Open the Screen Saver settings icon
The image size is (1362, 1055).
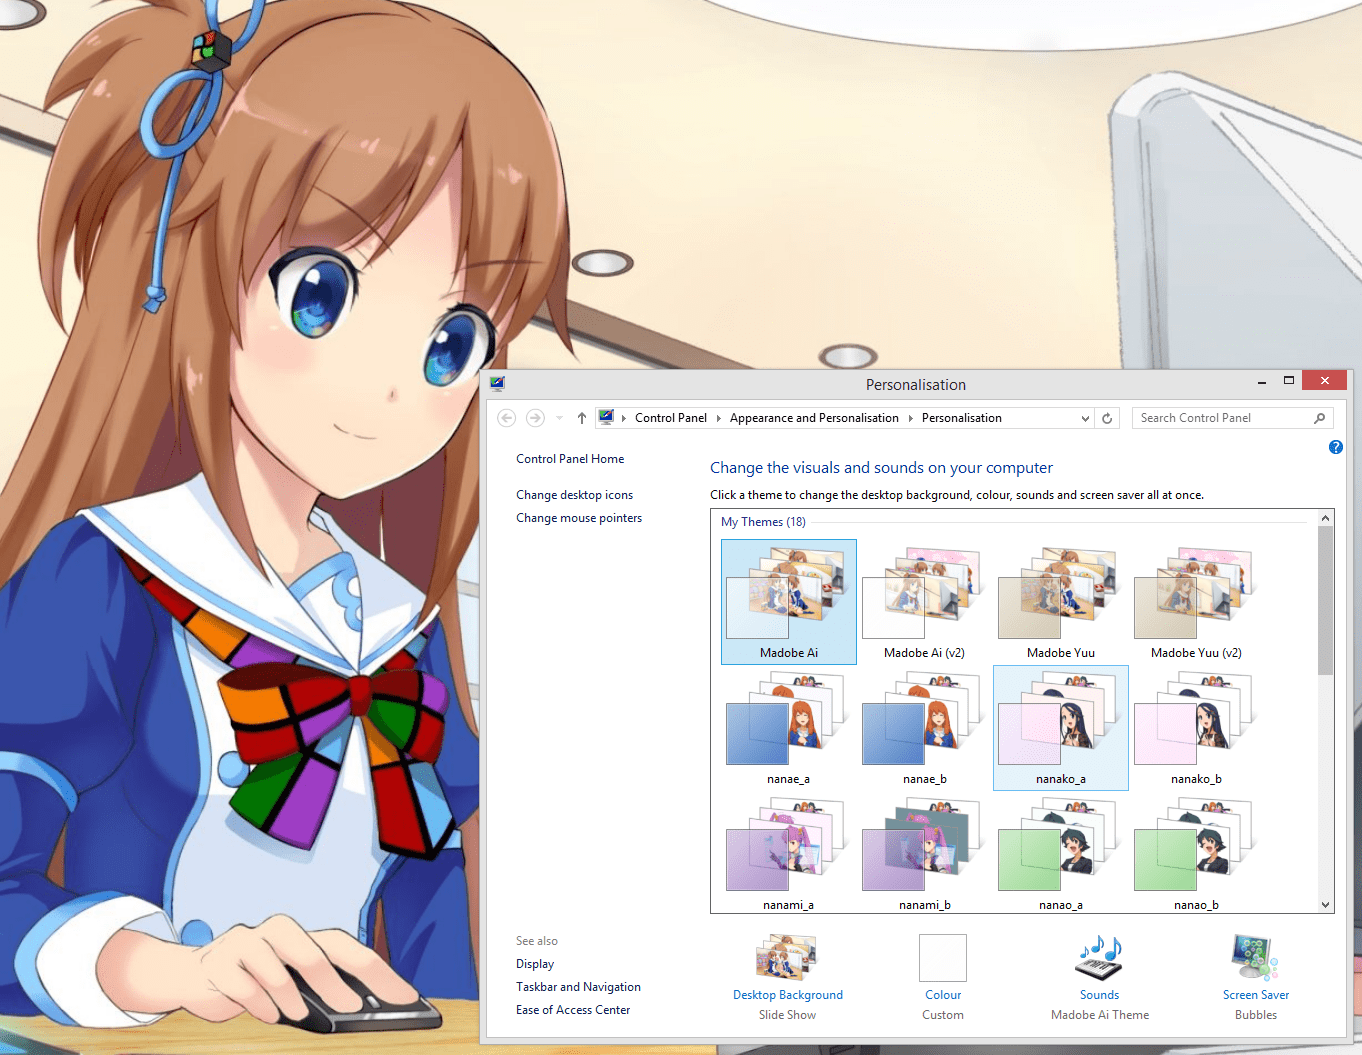point(1255,958)
